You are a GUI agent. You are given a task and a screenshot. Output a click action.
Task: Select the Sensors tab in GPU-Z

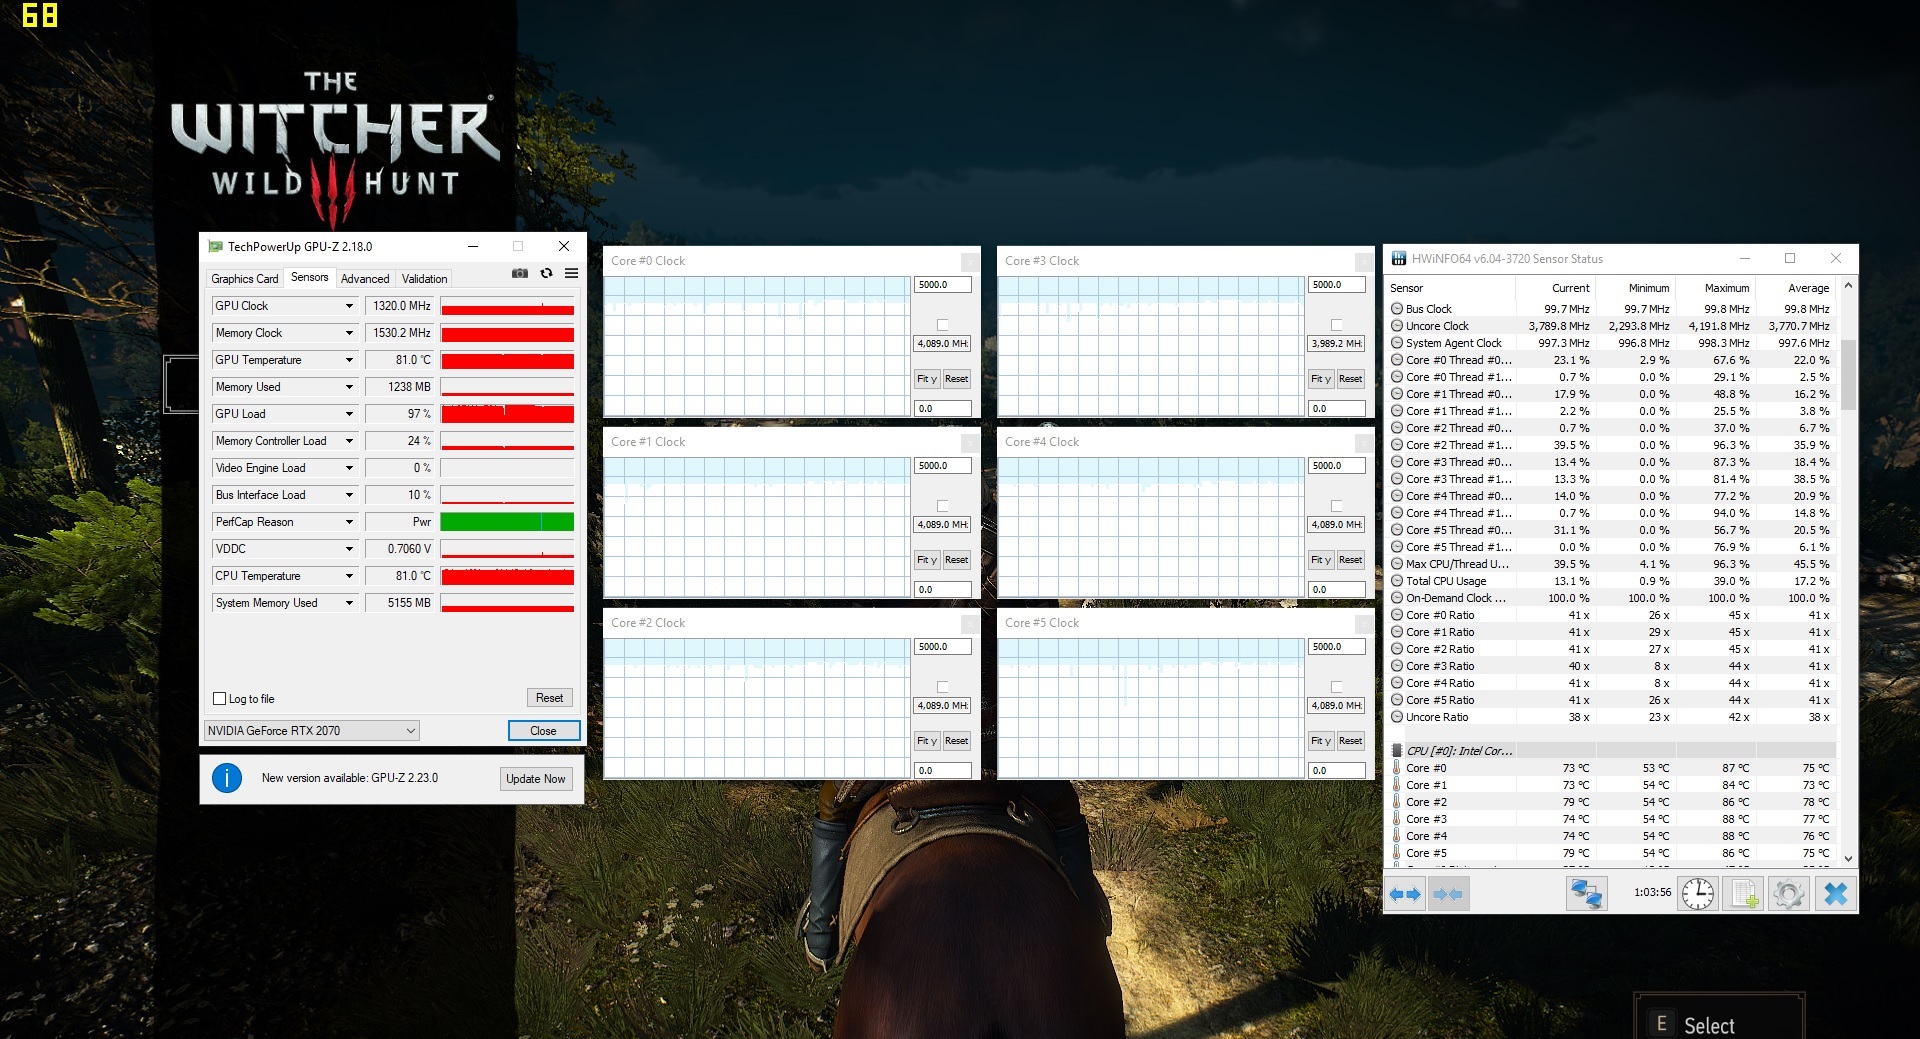[310, 277]
